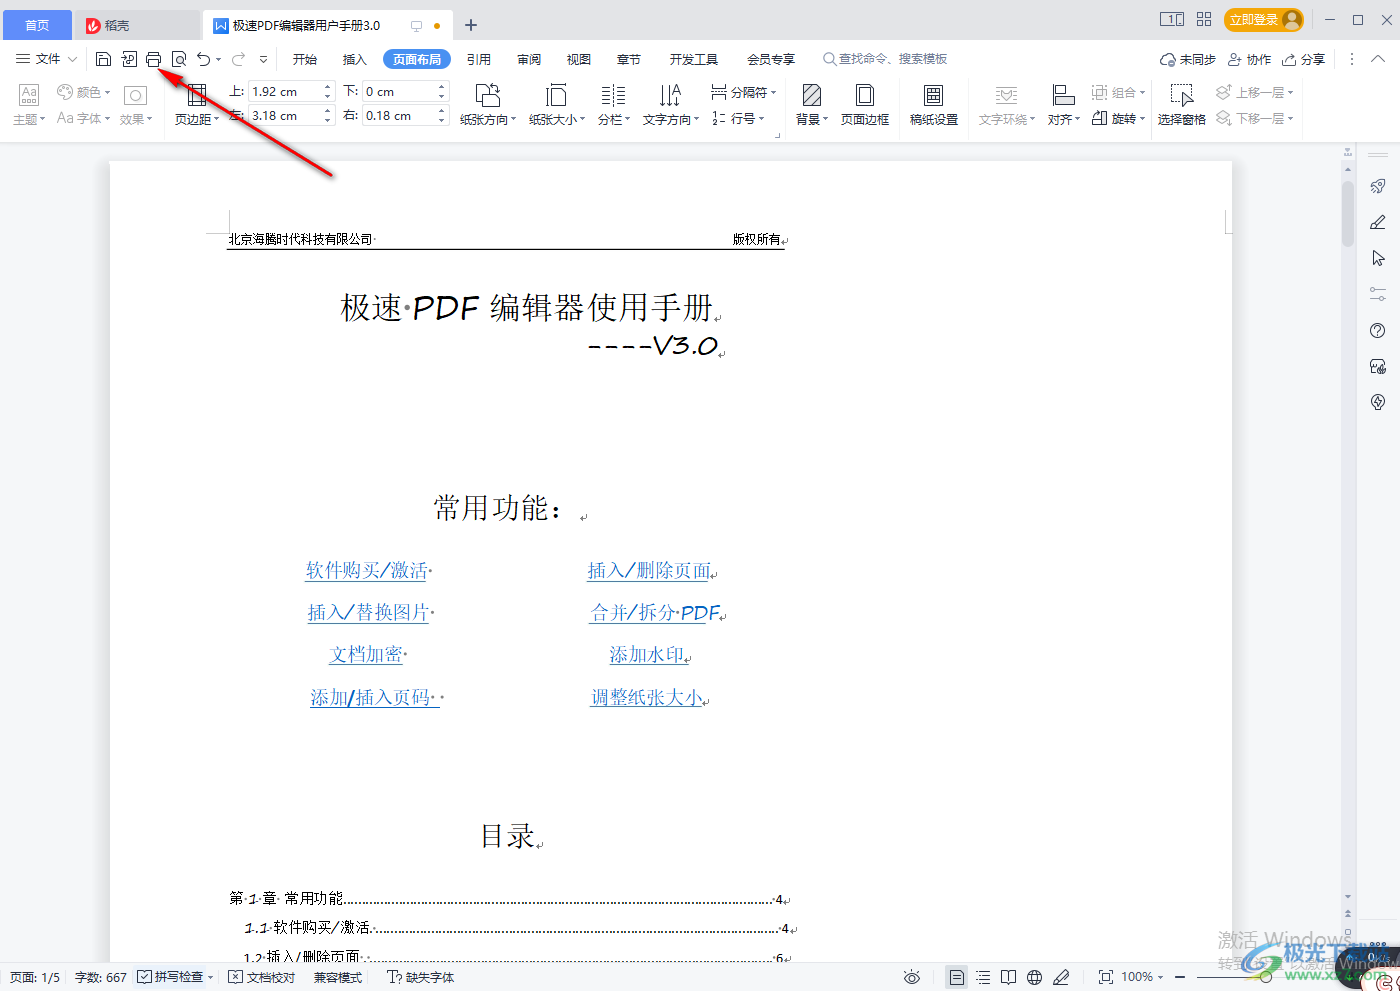The height and width of the screenshot is (991, 1400).
Task: Click the 立即登录 login button
Action: (x=1264, y=20)
